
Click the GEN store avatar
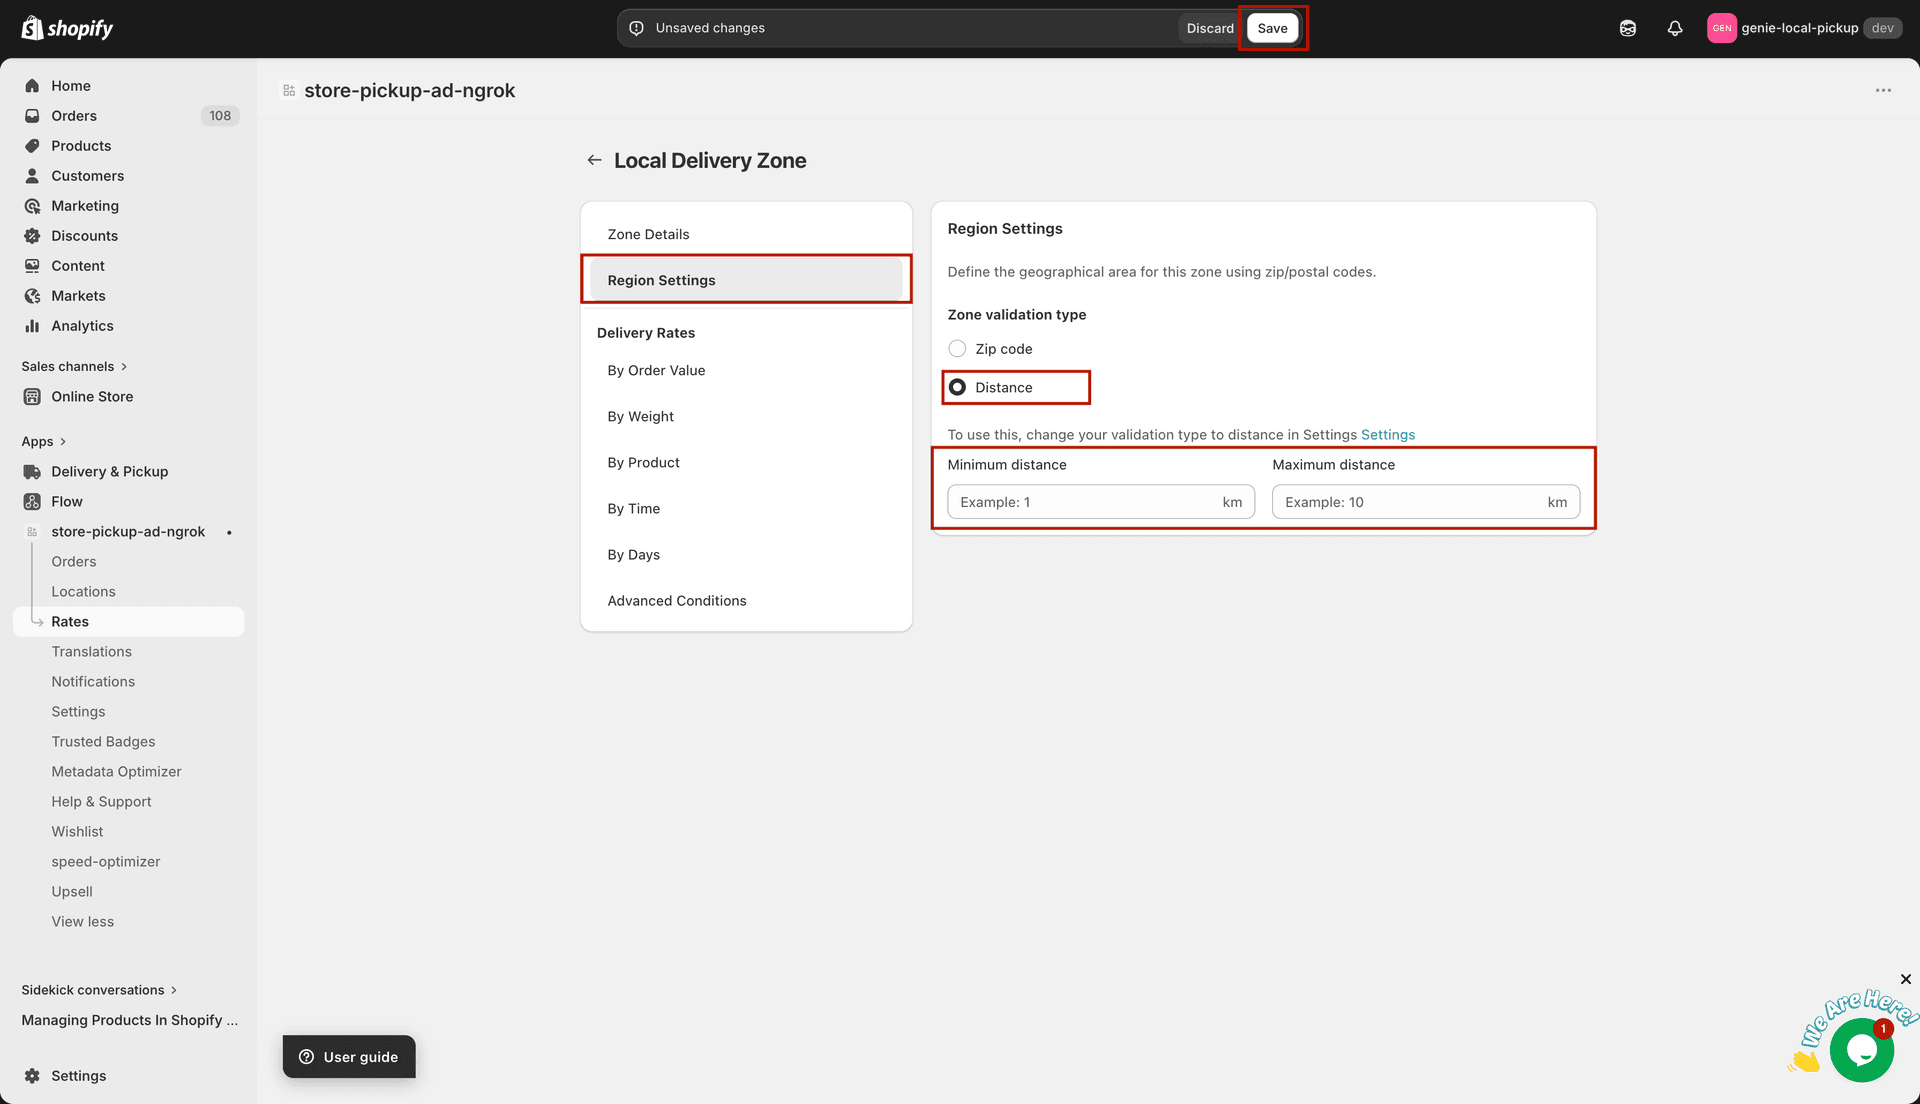tap(1722, 28)
